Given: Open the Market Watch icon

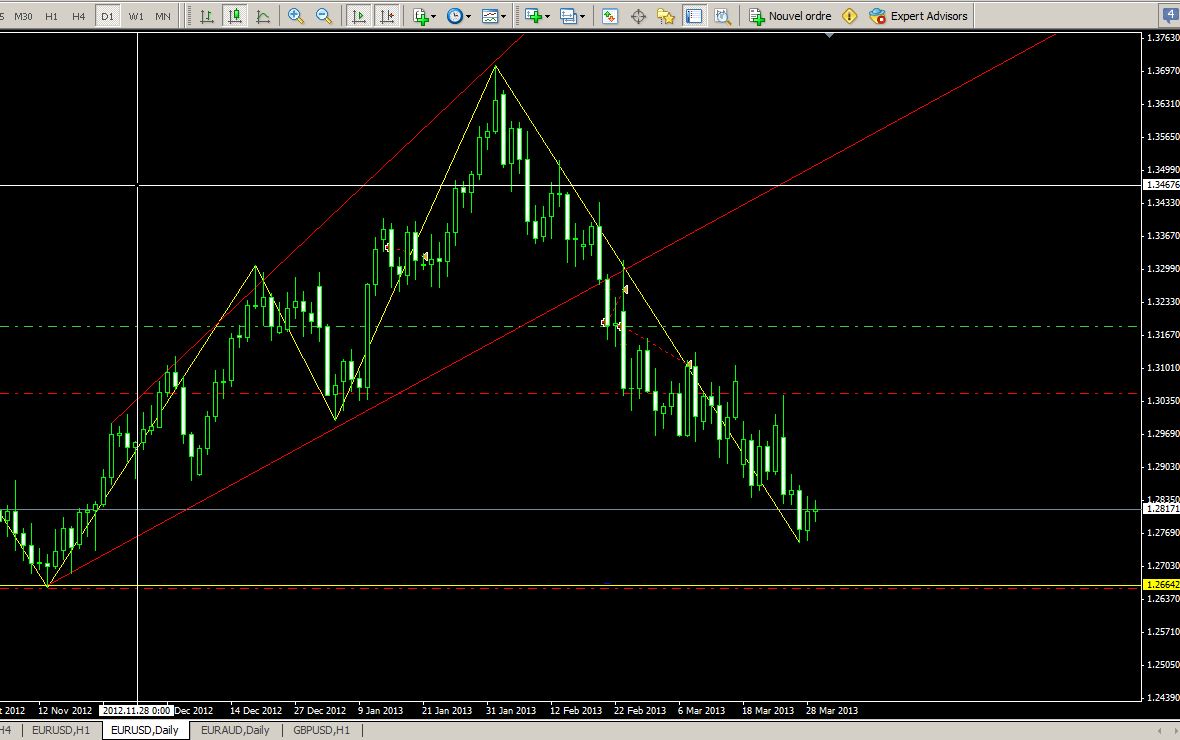Looking at the screenshot, I should tap(610, 16).
